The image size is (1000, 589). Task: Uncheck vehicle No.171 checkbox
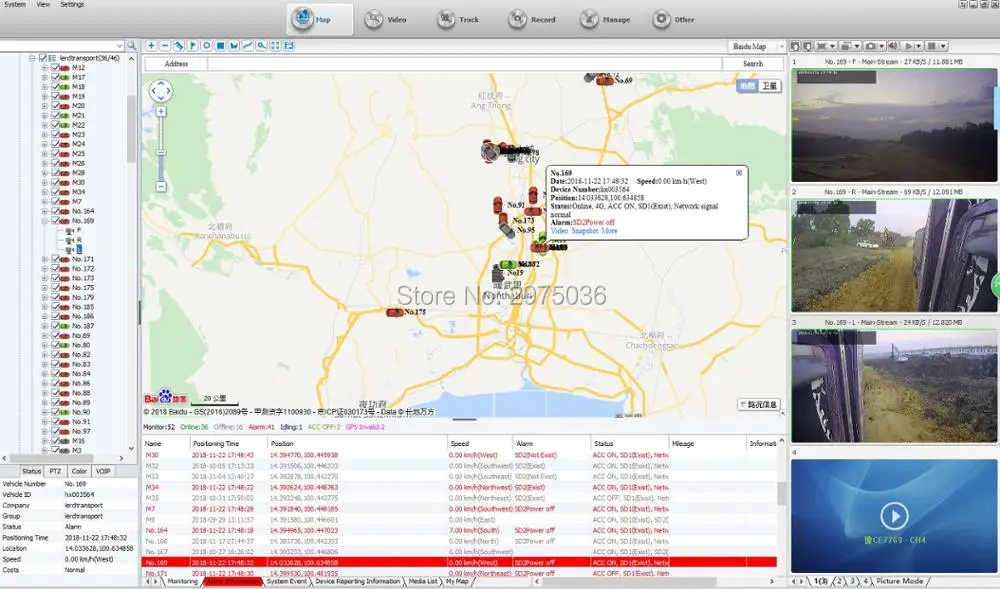55,259
